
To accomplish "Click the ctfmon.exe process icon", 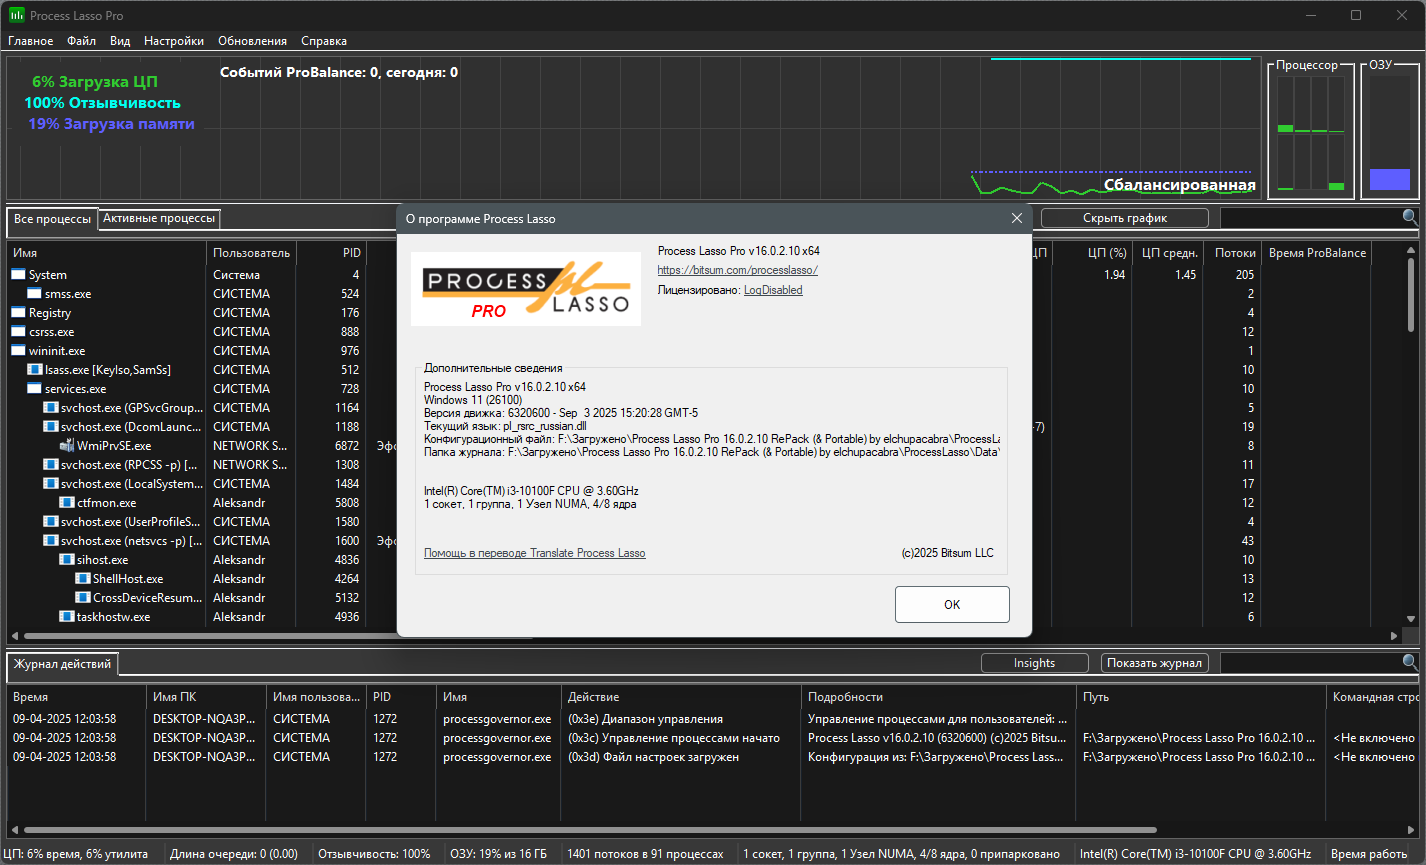I will [66, 503].
